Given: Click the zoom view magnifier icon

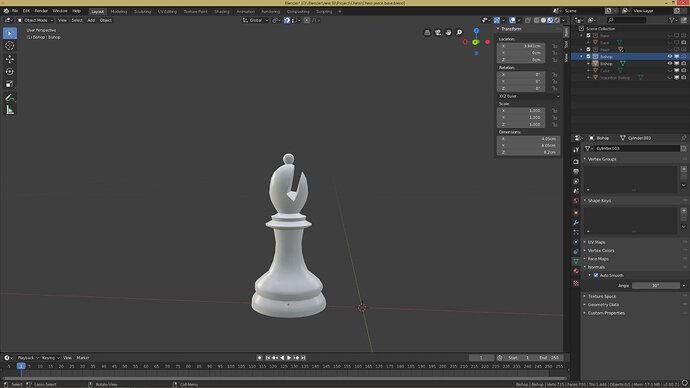Looking at the screenshot, I should point(459,33).
